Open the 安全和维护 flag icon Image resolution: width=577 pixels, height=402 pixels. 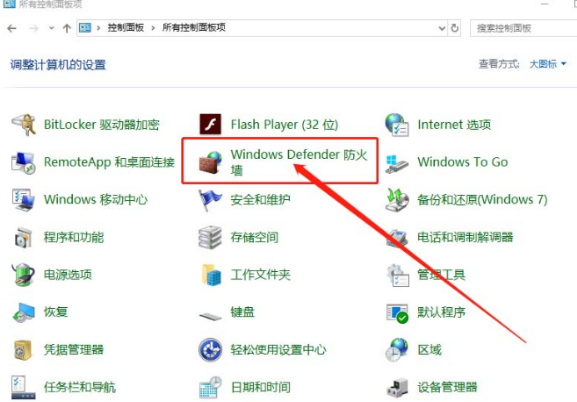210,200
